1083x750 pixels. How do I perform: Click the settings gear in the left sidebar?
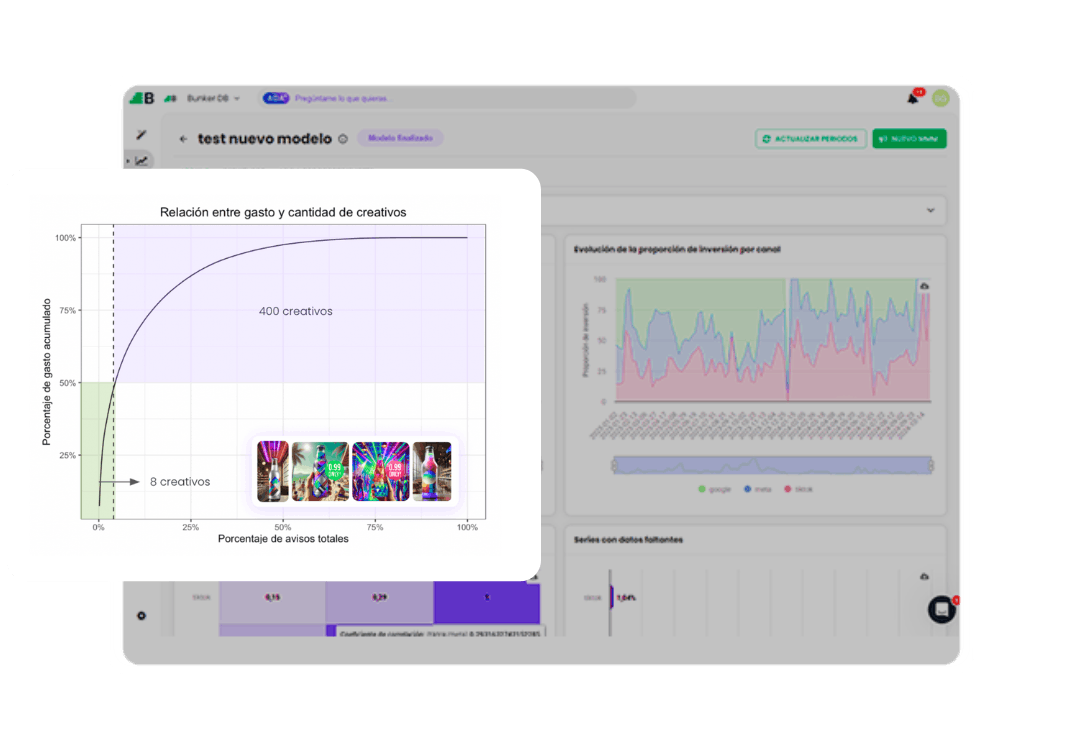tap(142, 615)
